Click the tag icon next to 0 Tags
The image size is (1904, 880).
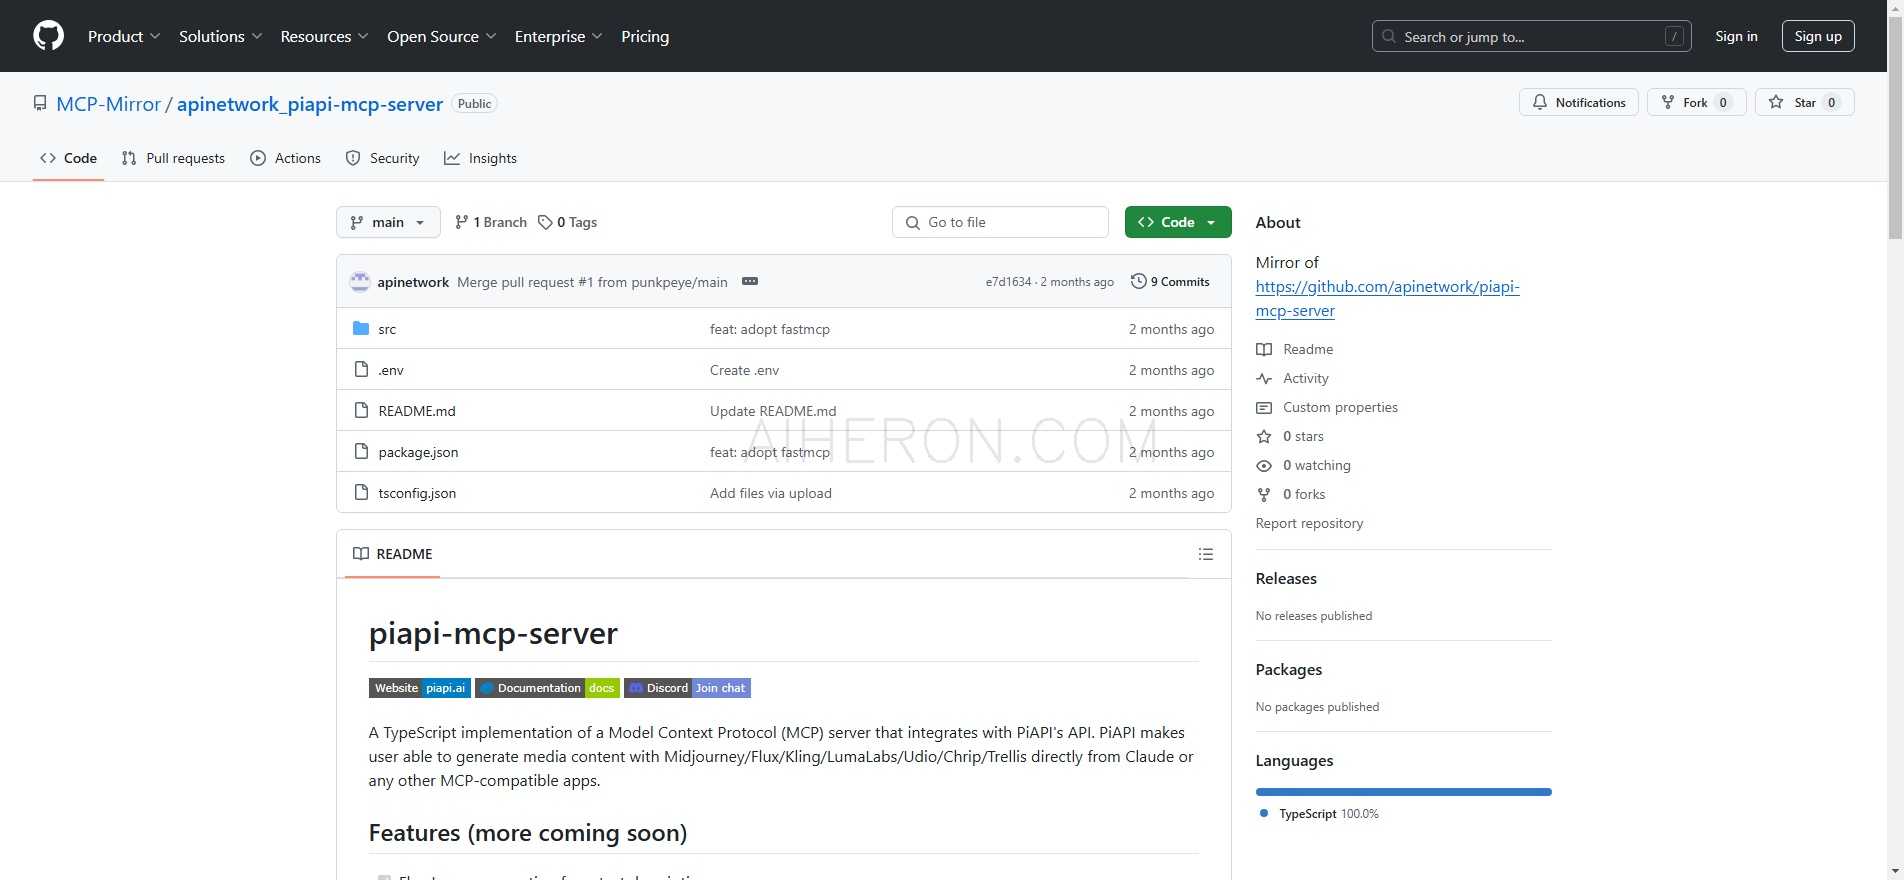tap(545, 222)
